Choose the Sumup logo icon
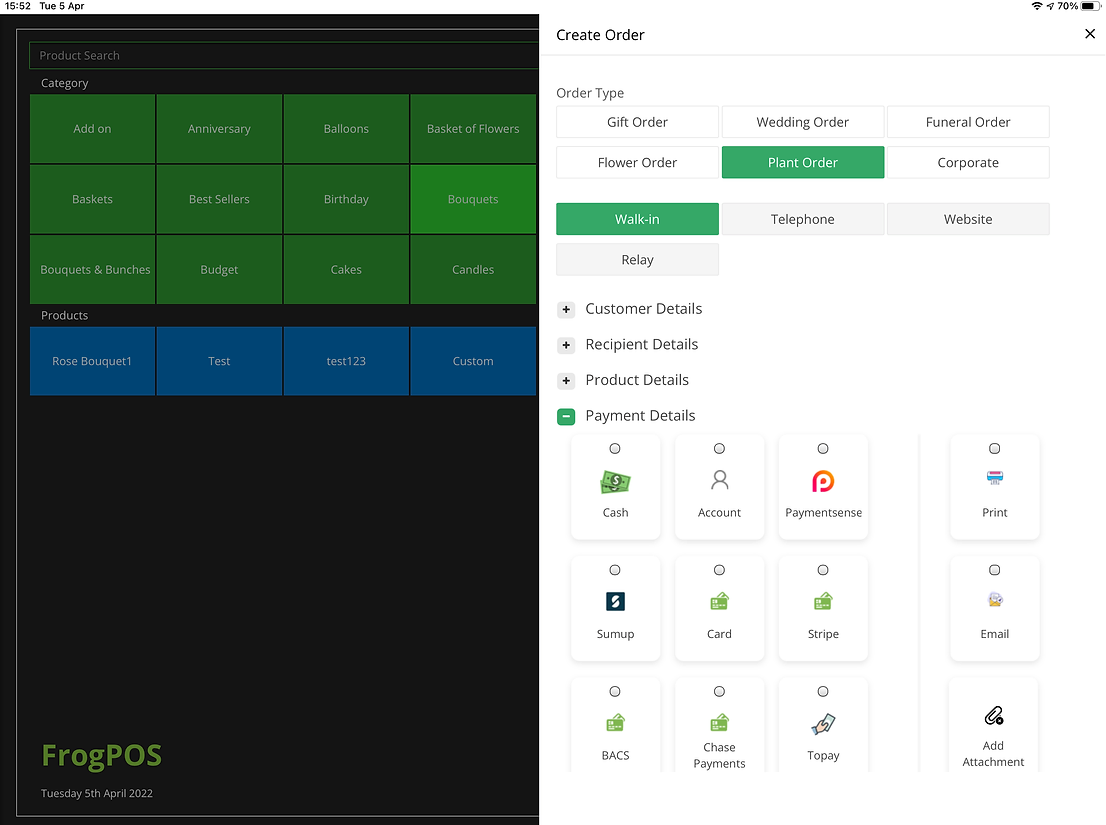Image resolution: width=1106 pixels, height=825 pixels. pos(615,602)
